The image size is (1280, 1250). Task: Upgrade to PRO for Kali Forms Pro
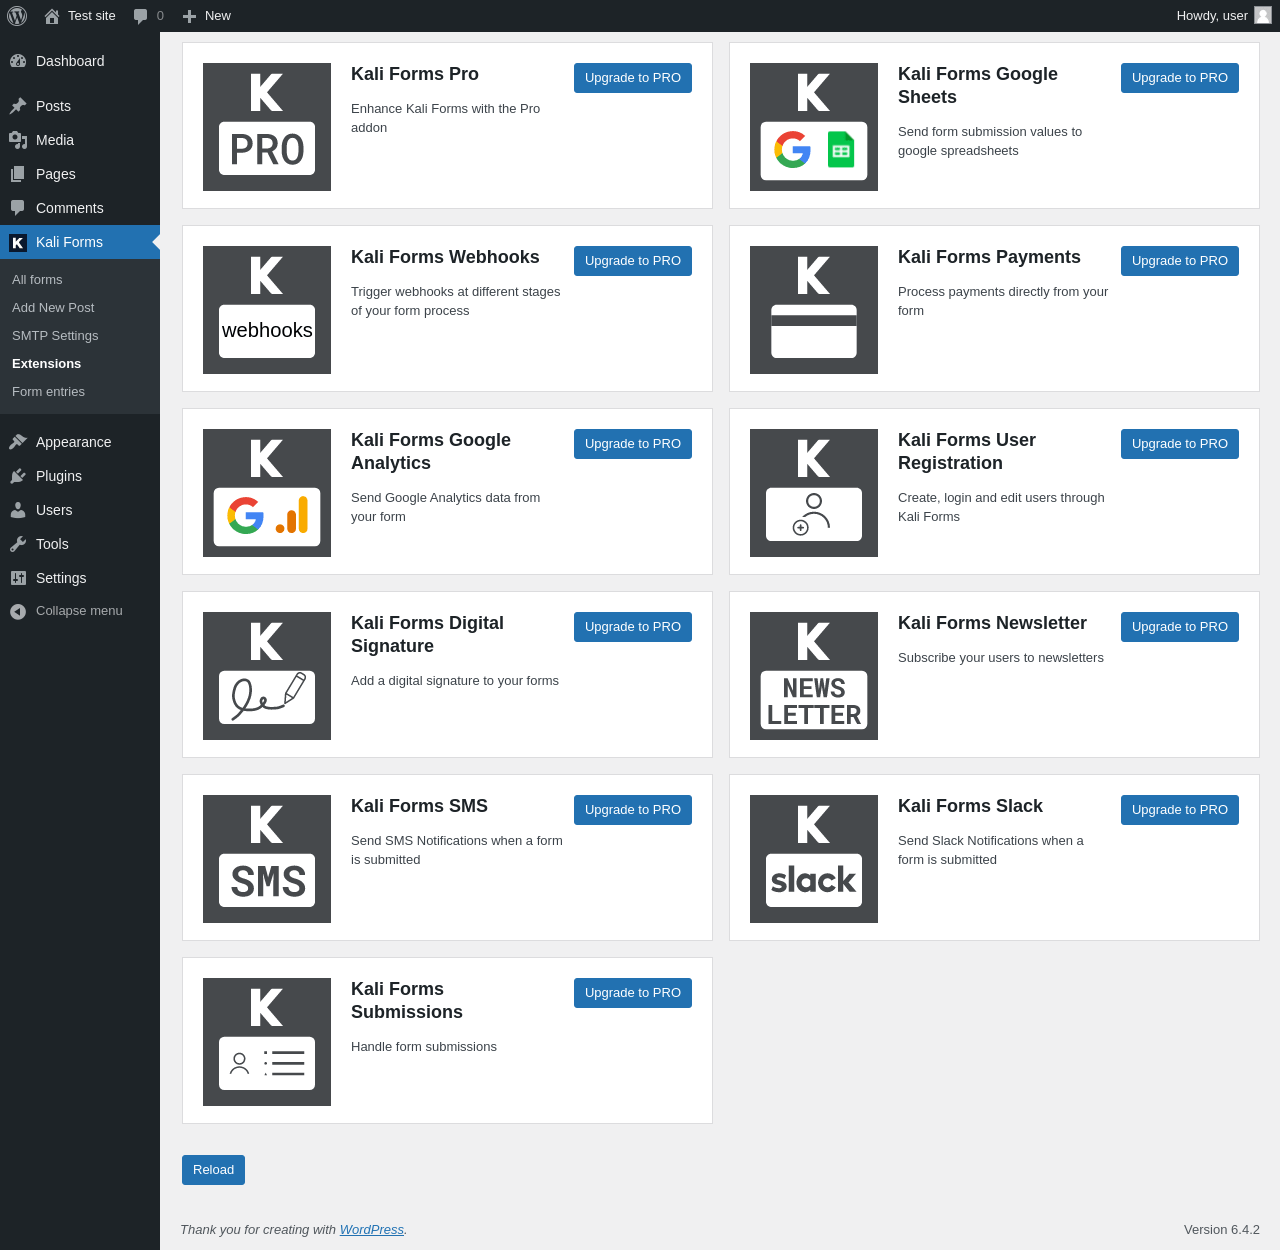(633, 78)
